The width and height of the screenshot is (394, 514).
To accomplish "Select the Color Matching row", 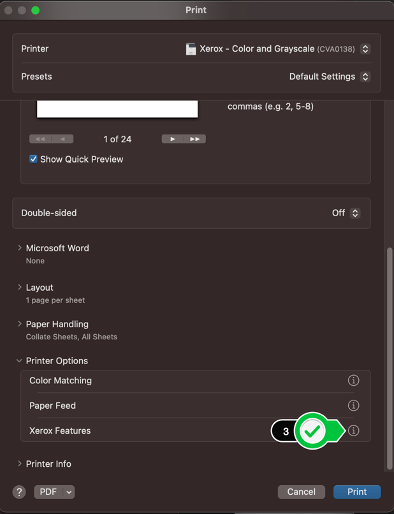I will tap(195, 380).
